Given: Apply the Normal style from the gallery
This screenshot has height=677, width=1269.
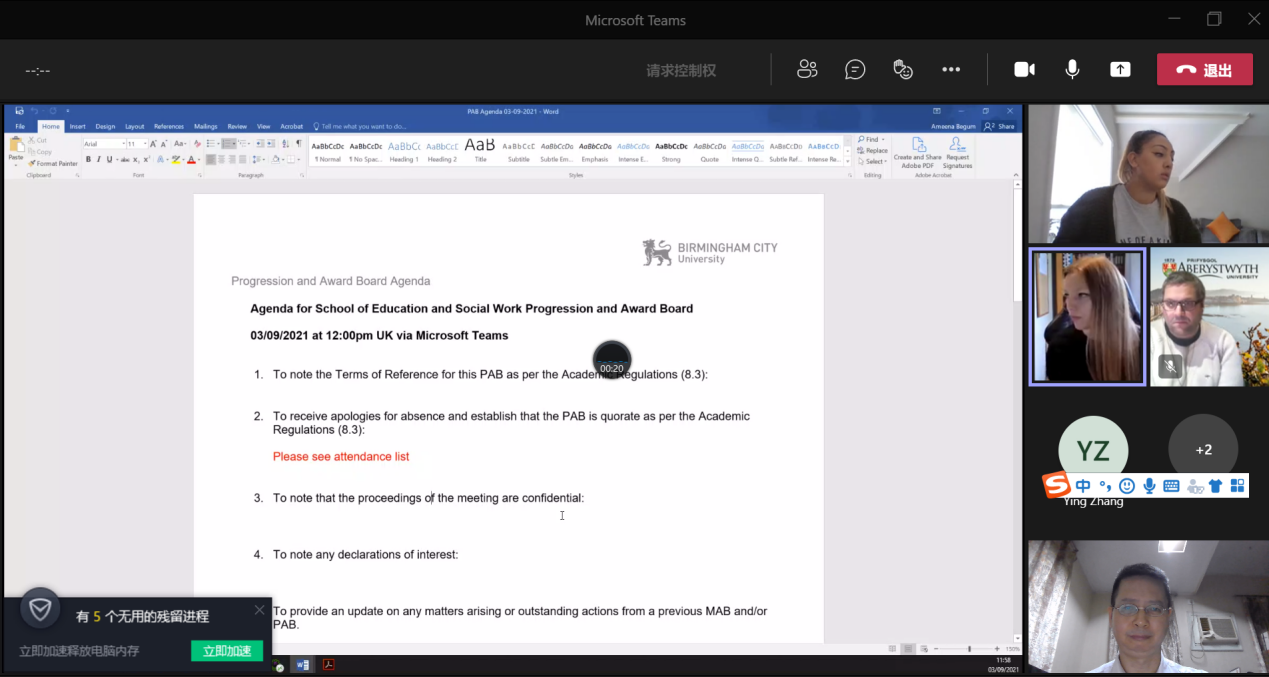Looking at the screenshot, I should (328, 151).
